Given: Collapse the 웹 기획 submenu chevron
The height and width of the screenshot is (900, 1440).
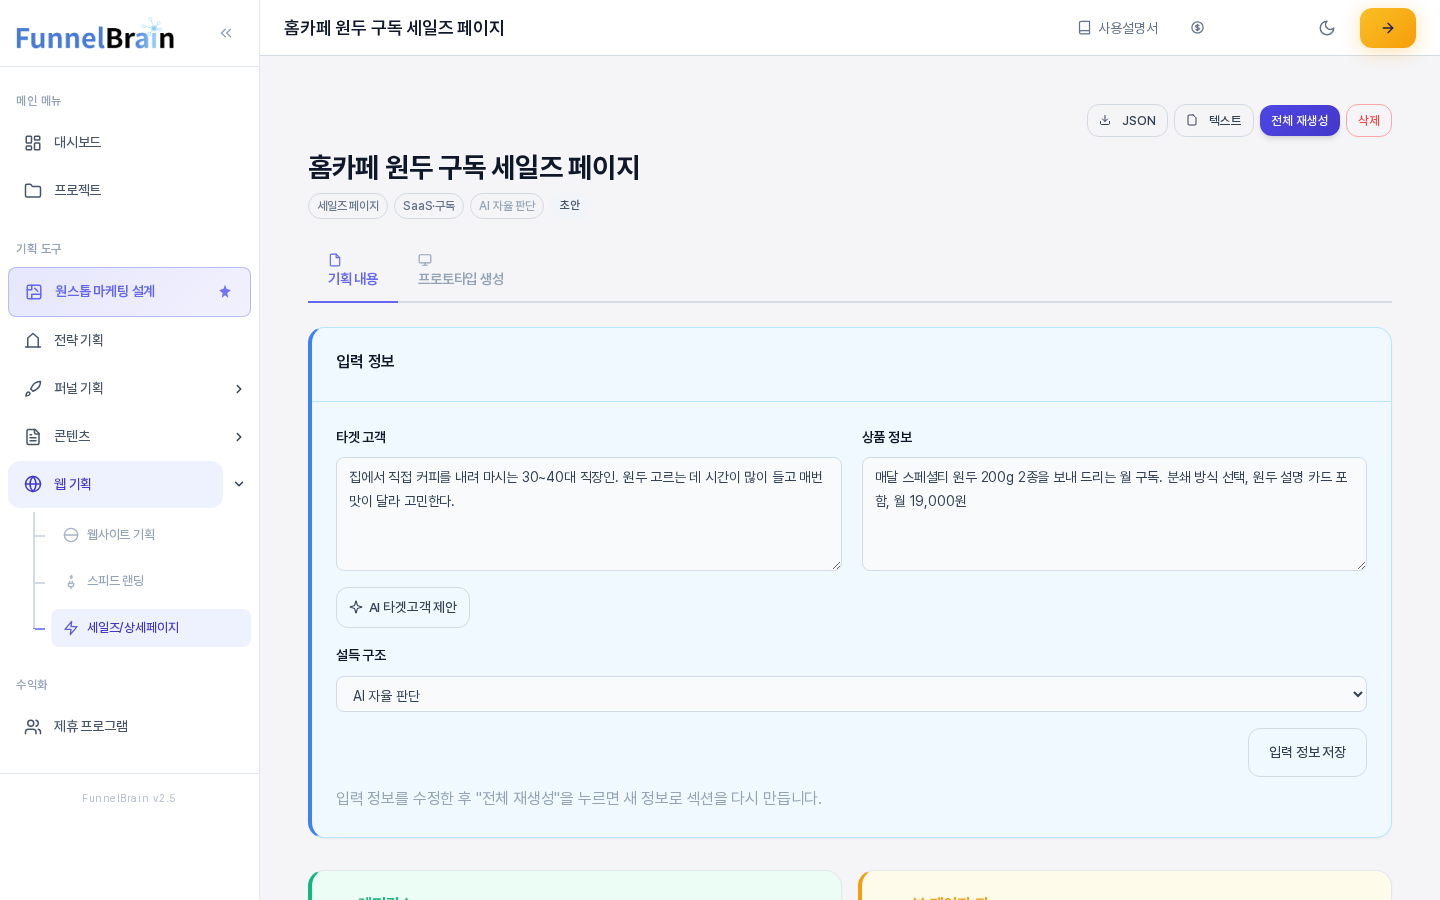Looking at the screenshot, I should click(x=239, y=484).
